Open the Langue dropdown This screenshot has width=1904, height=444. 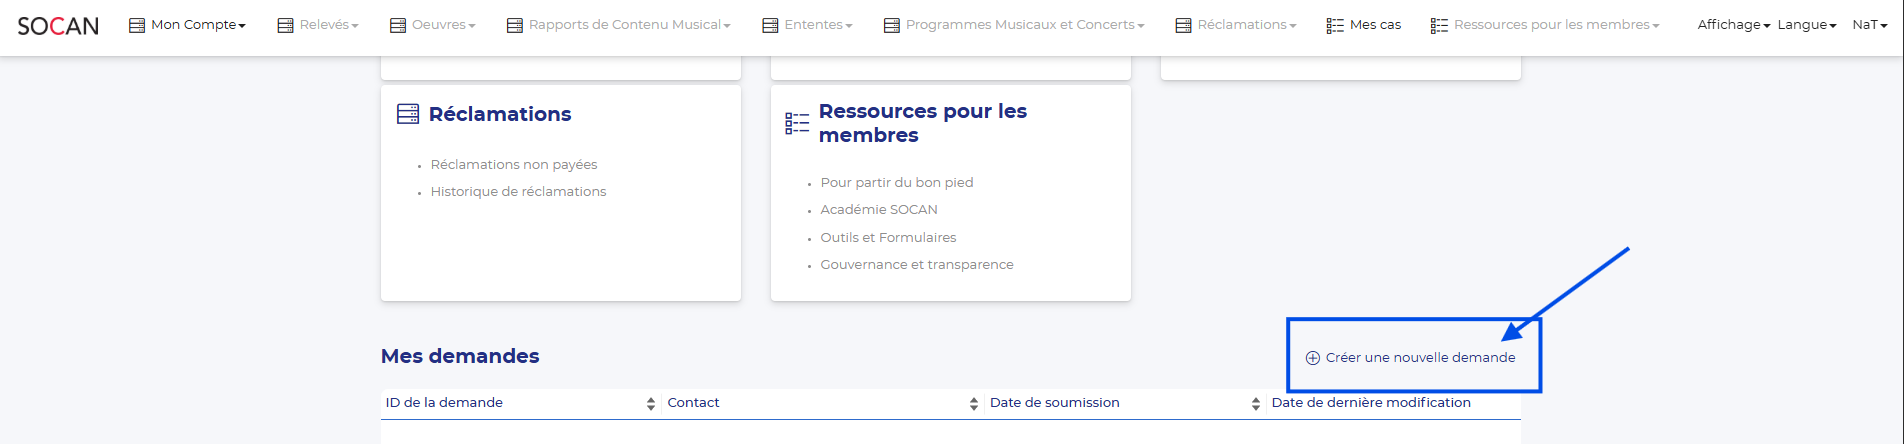[x=1806, y=25]
